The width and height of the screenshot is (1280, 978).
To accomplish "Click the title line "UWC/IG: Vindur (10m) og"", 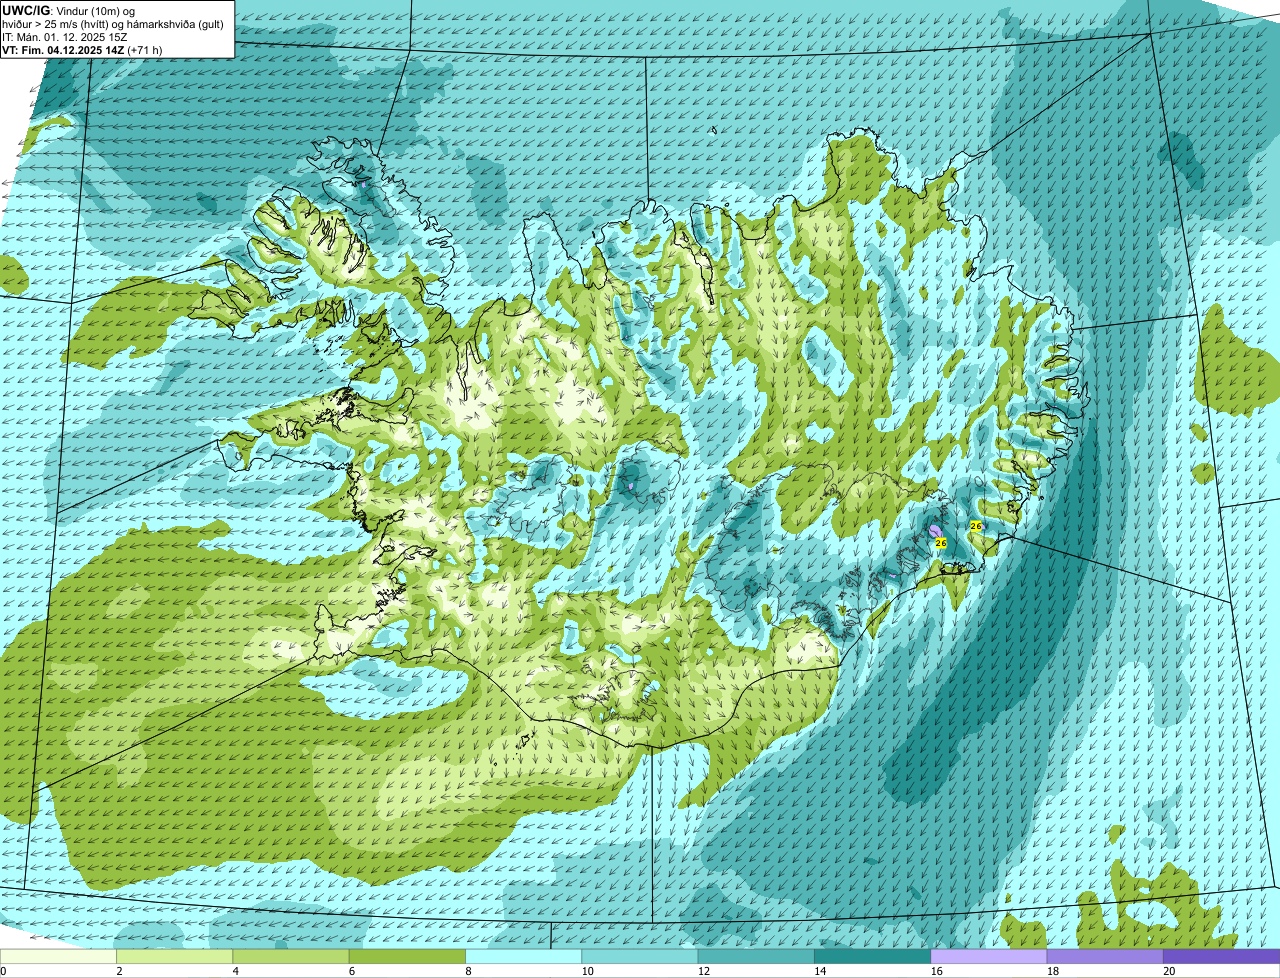I will point(69,10).
